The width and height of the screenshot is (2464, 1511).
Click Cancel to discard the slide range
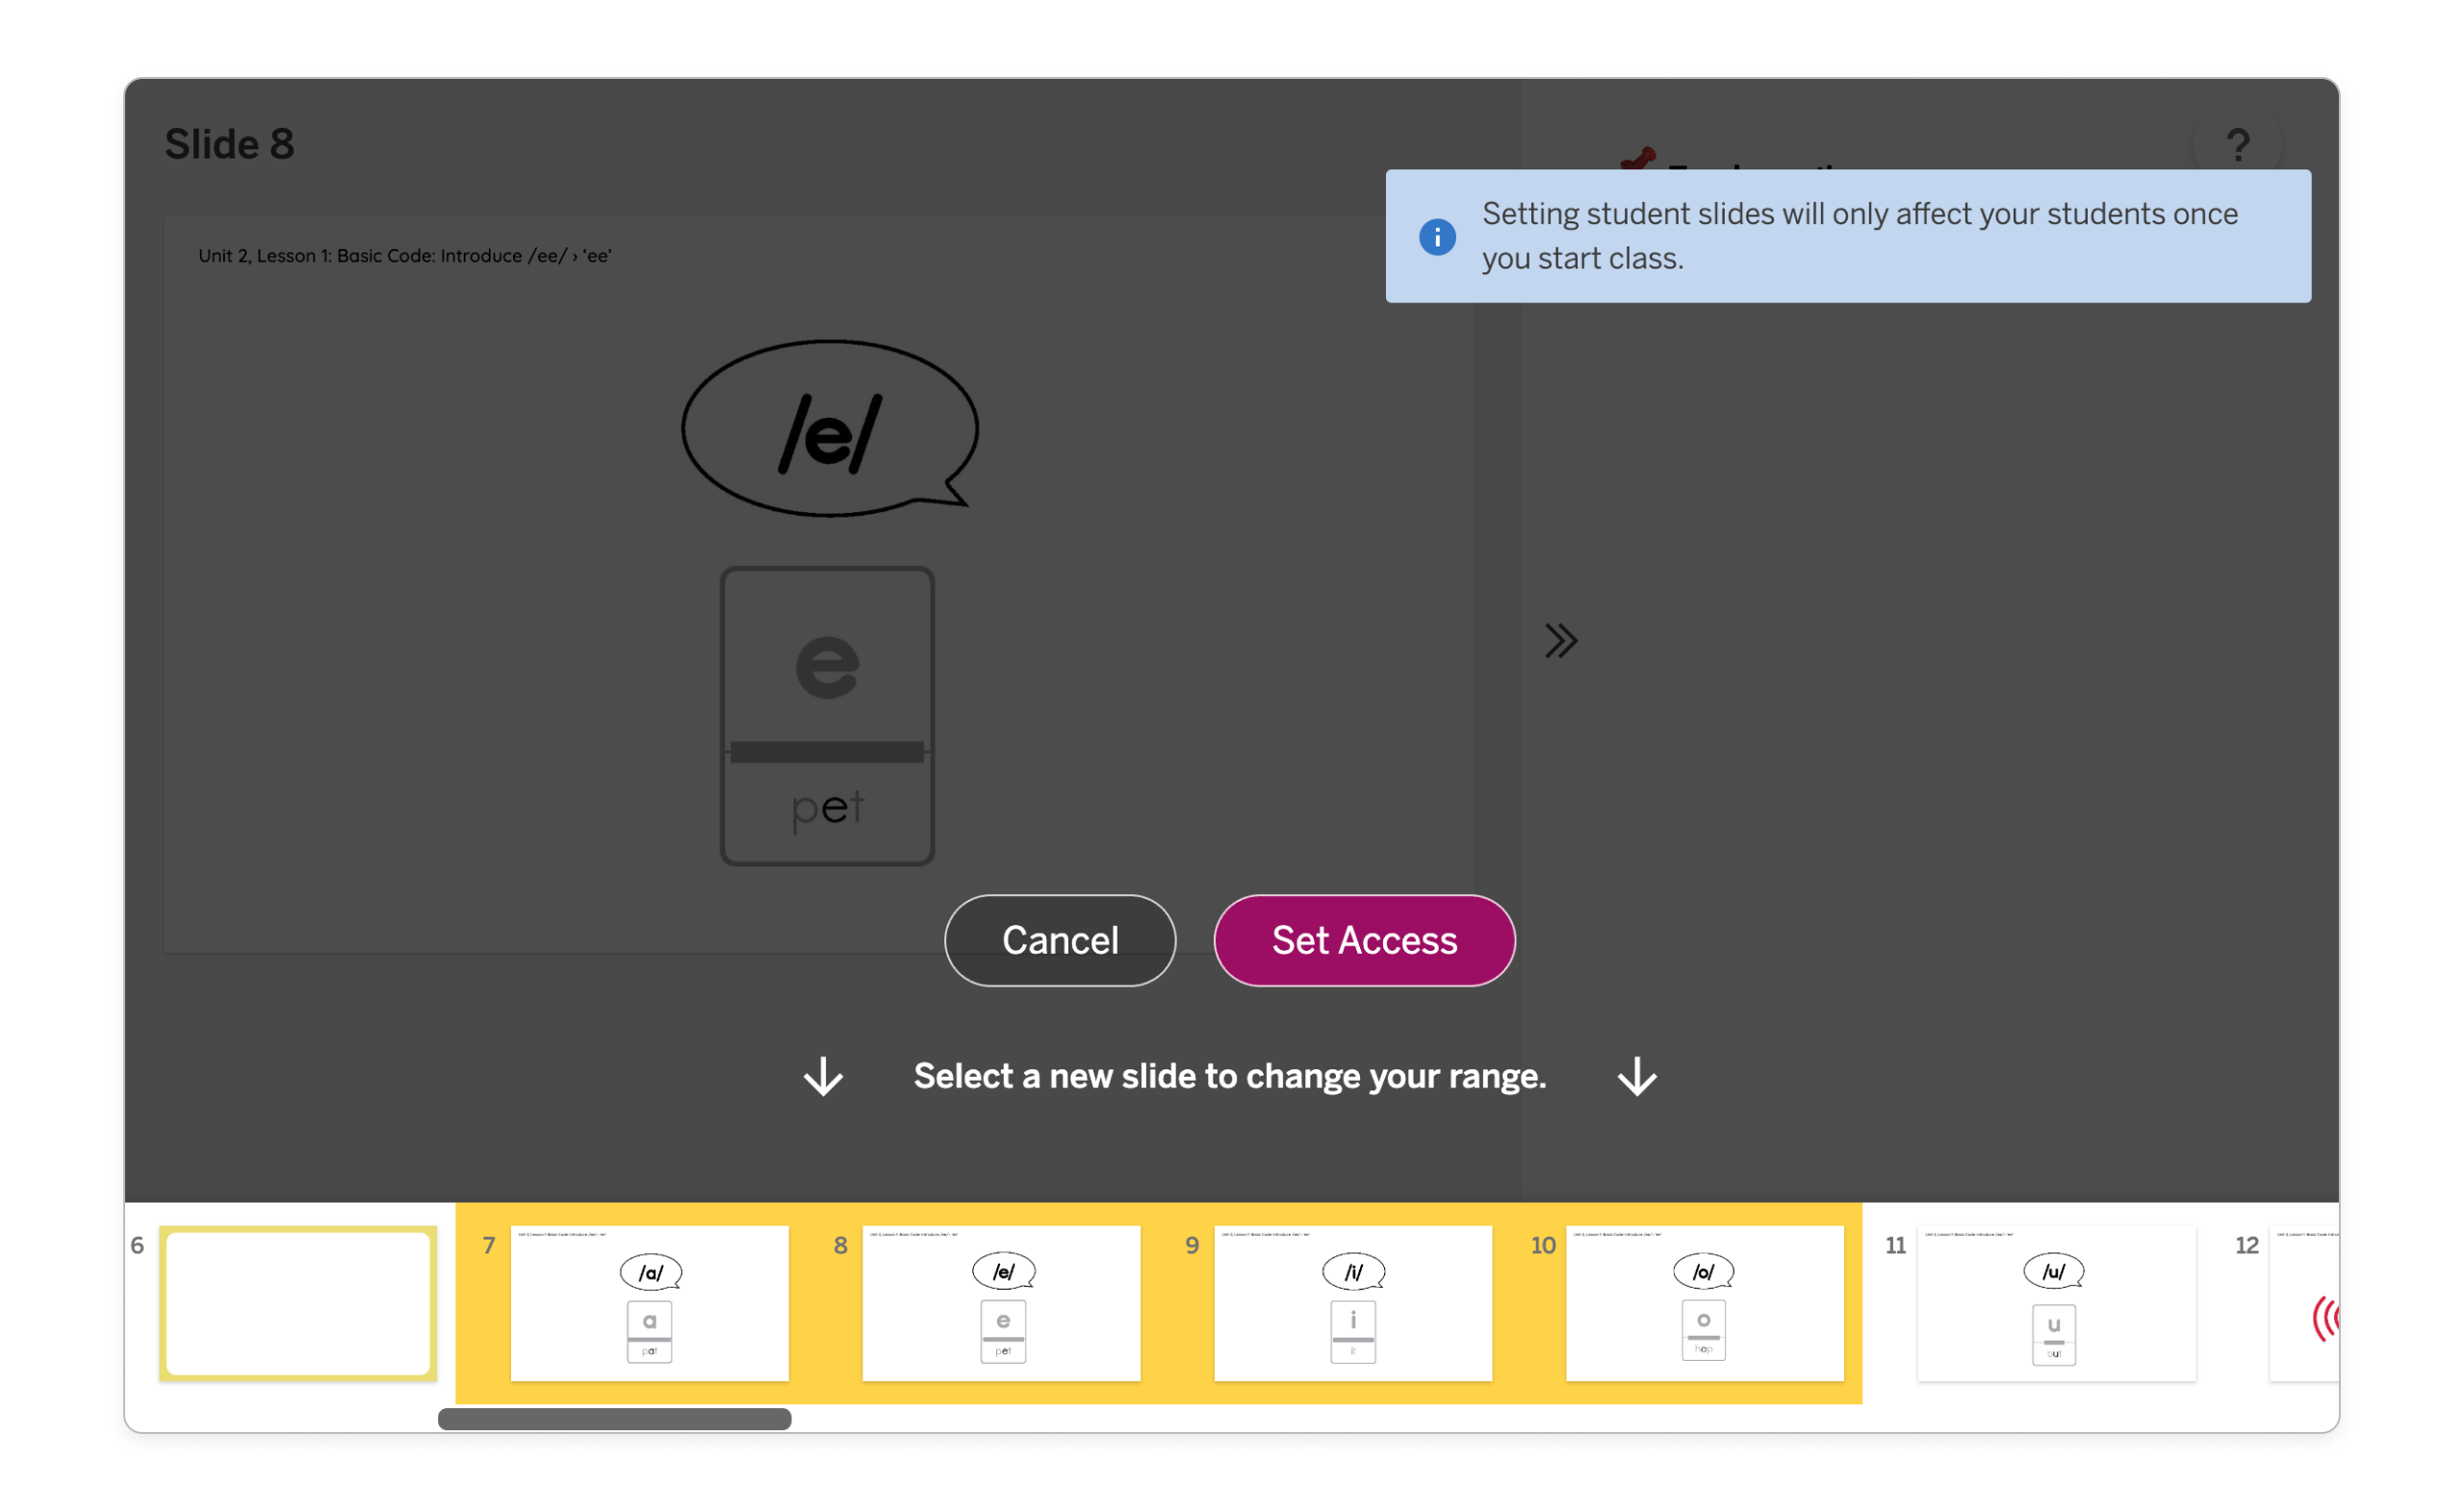click(x=1060, y=940)
